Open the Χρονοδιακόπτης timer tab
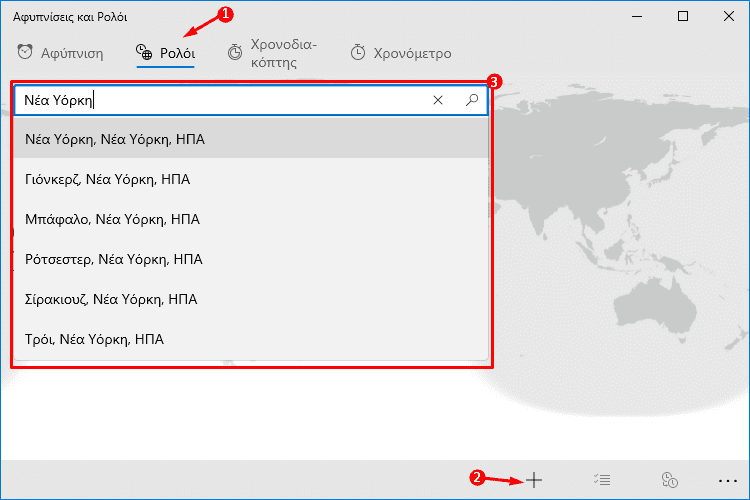The width and height of the screenshot is (750, 500). (x=272, y=53)
